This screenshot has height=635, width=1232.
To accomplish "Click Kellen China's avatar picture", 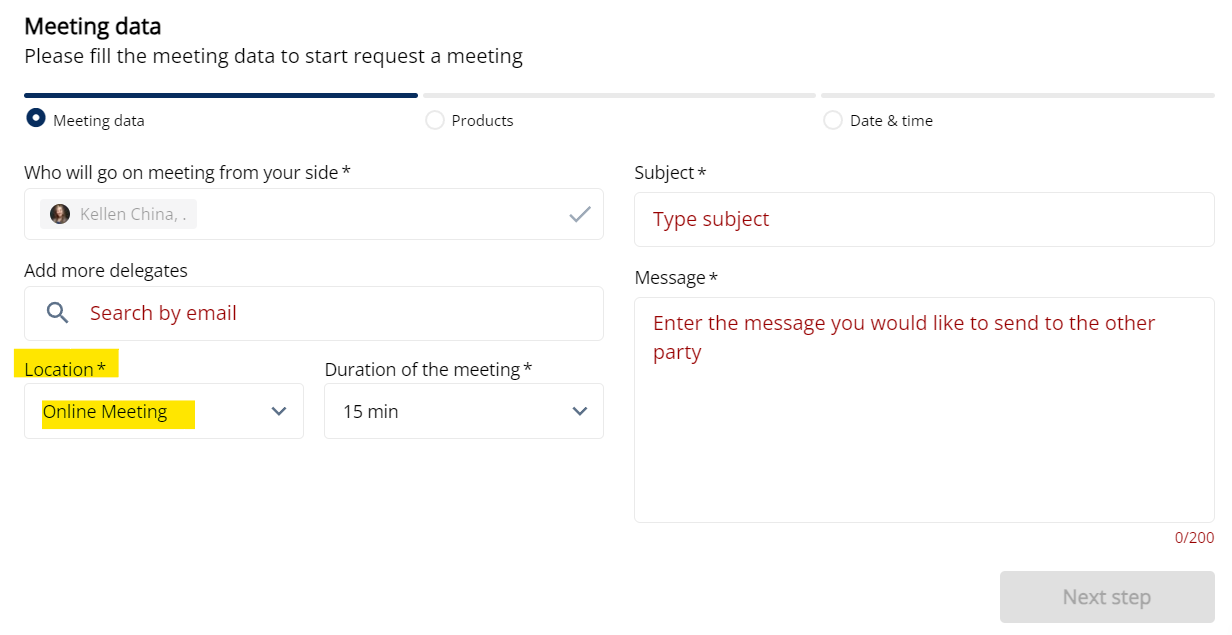I will pyautogui.click(x=60, y=214).
